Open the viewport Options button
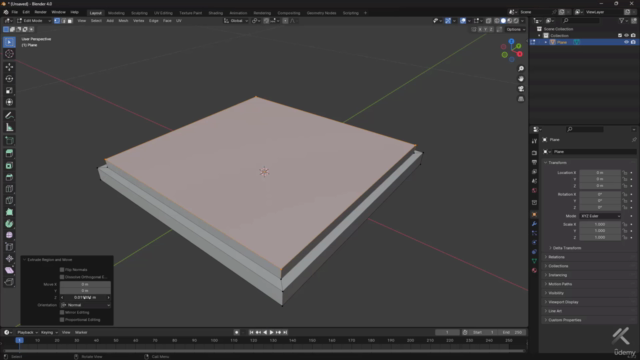 click(x=516, y=29)
